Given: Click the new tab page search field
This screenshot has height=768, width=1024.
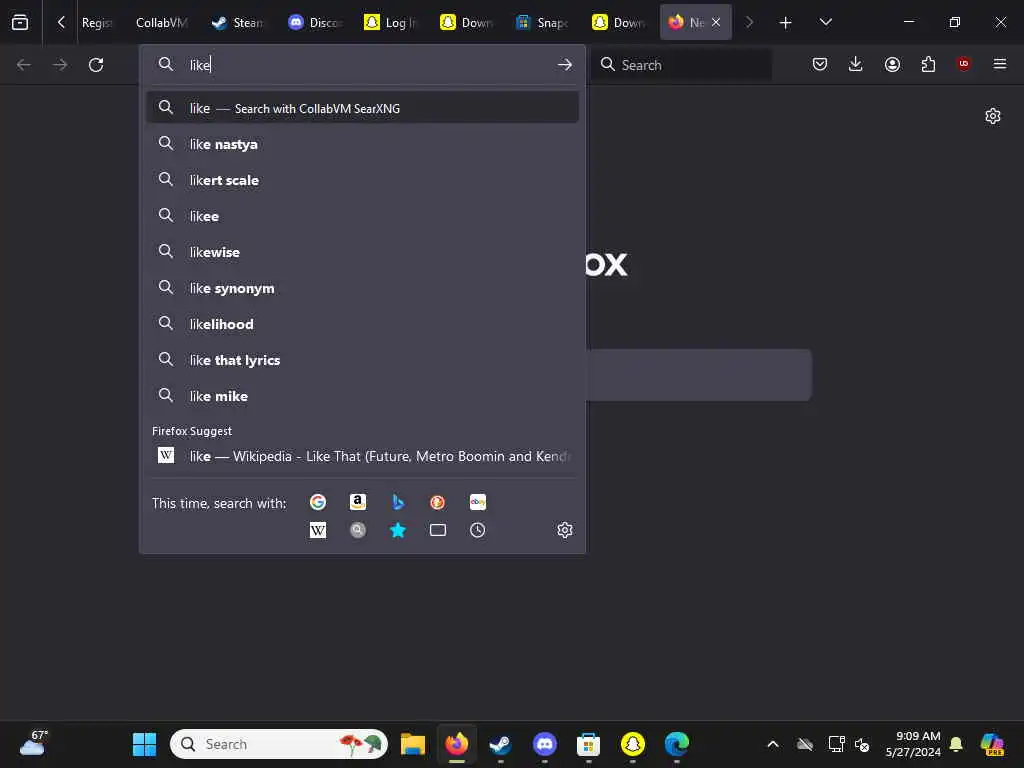Looking at the screenshot, I should tap(699, 375).
